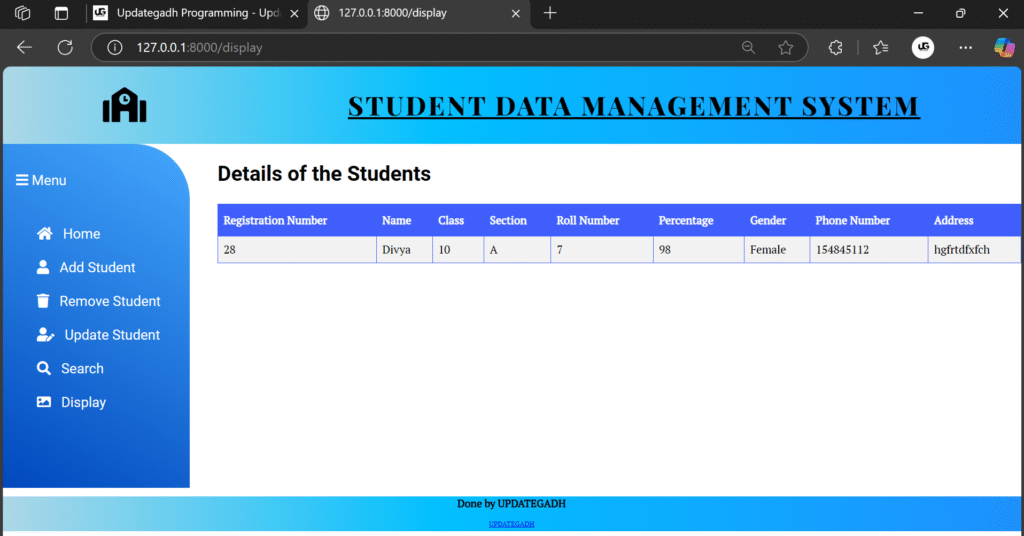Click the Menu label in sidebar
This screenshot has width=1024, height=536.
[49, 180]
